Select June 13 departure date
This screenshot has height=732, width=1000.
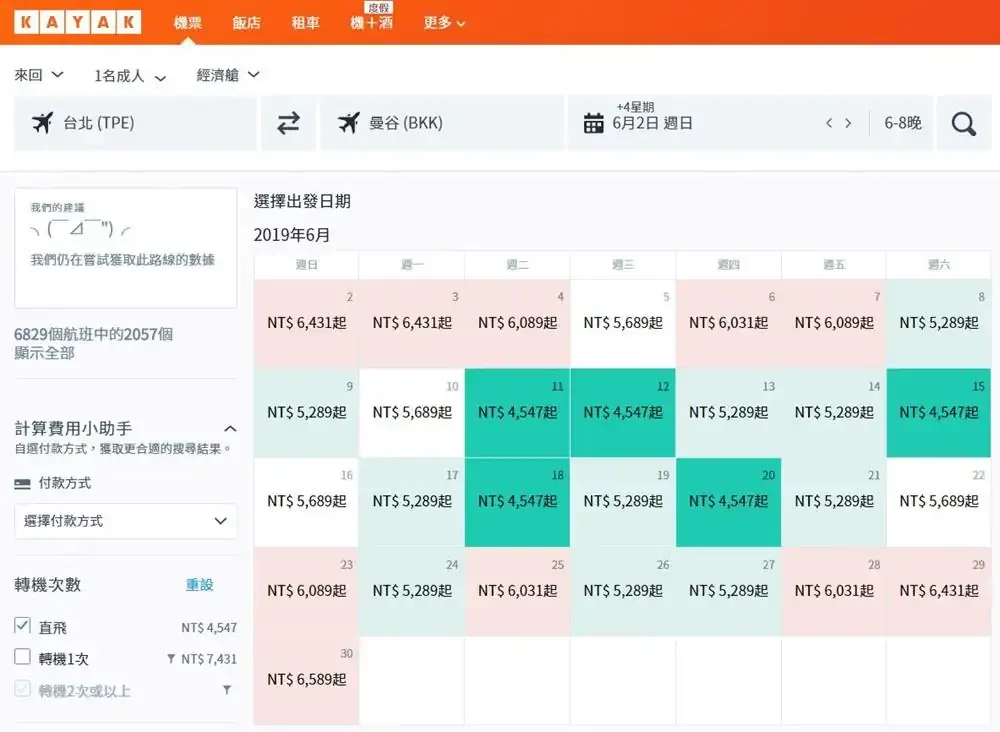click(x=728, y=413)
